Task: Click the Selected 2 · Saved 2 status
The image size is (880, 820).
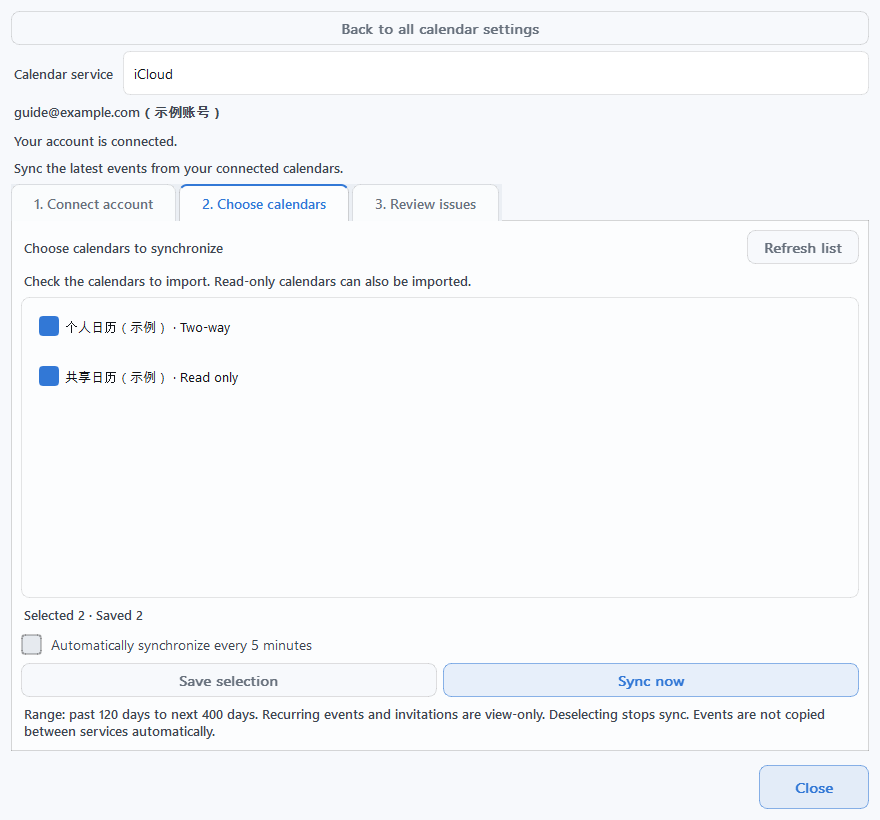Action: pos(83,615)
